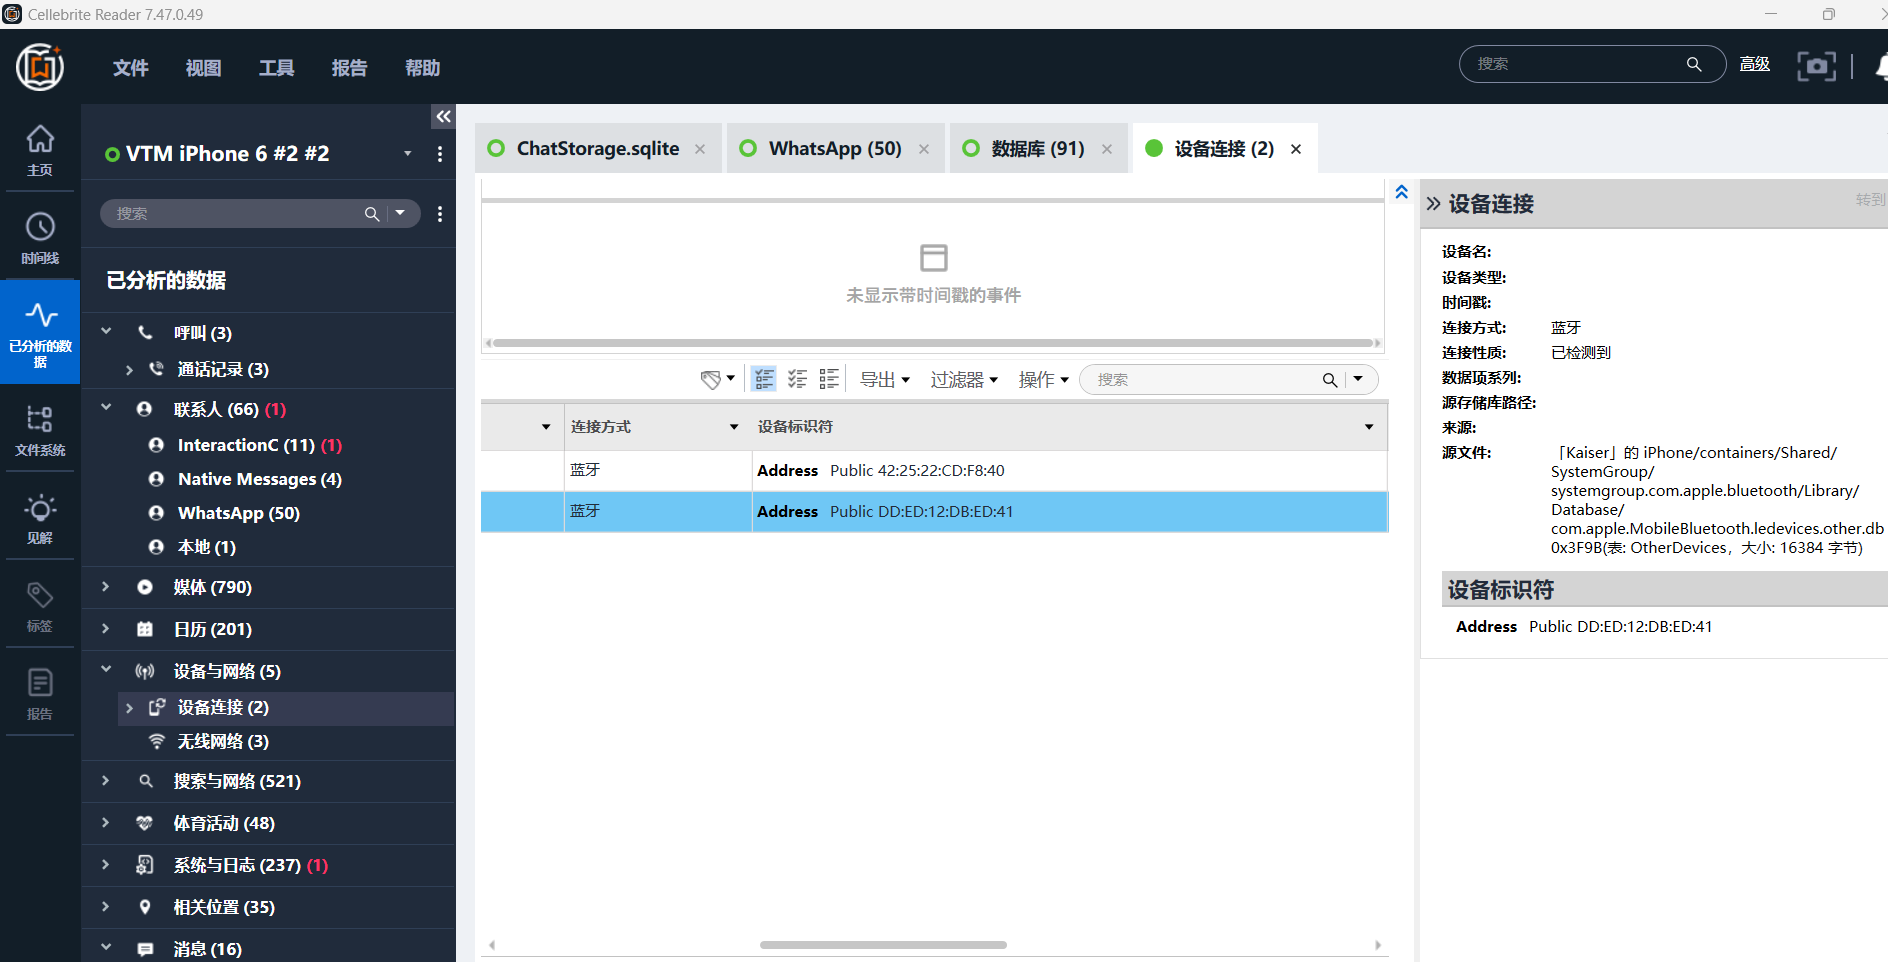Select the 已分析的数据 sidebar icon

(x=40, y=332)
